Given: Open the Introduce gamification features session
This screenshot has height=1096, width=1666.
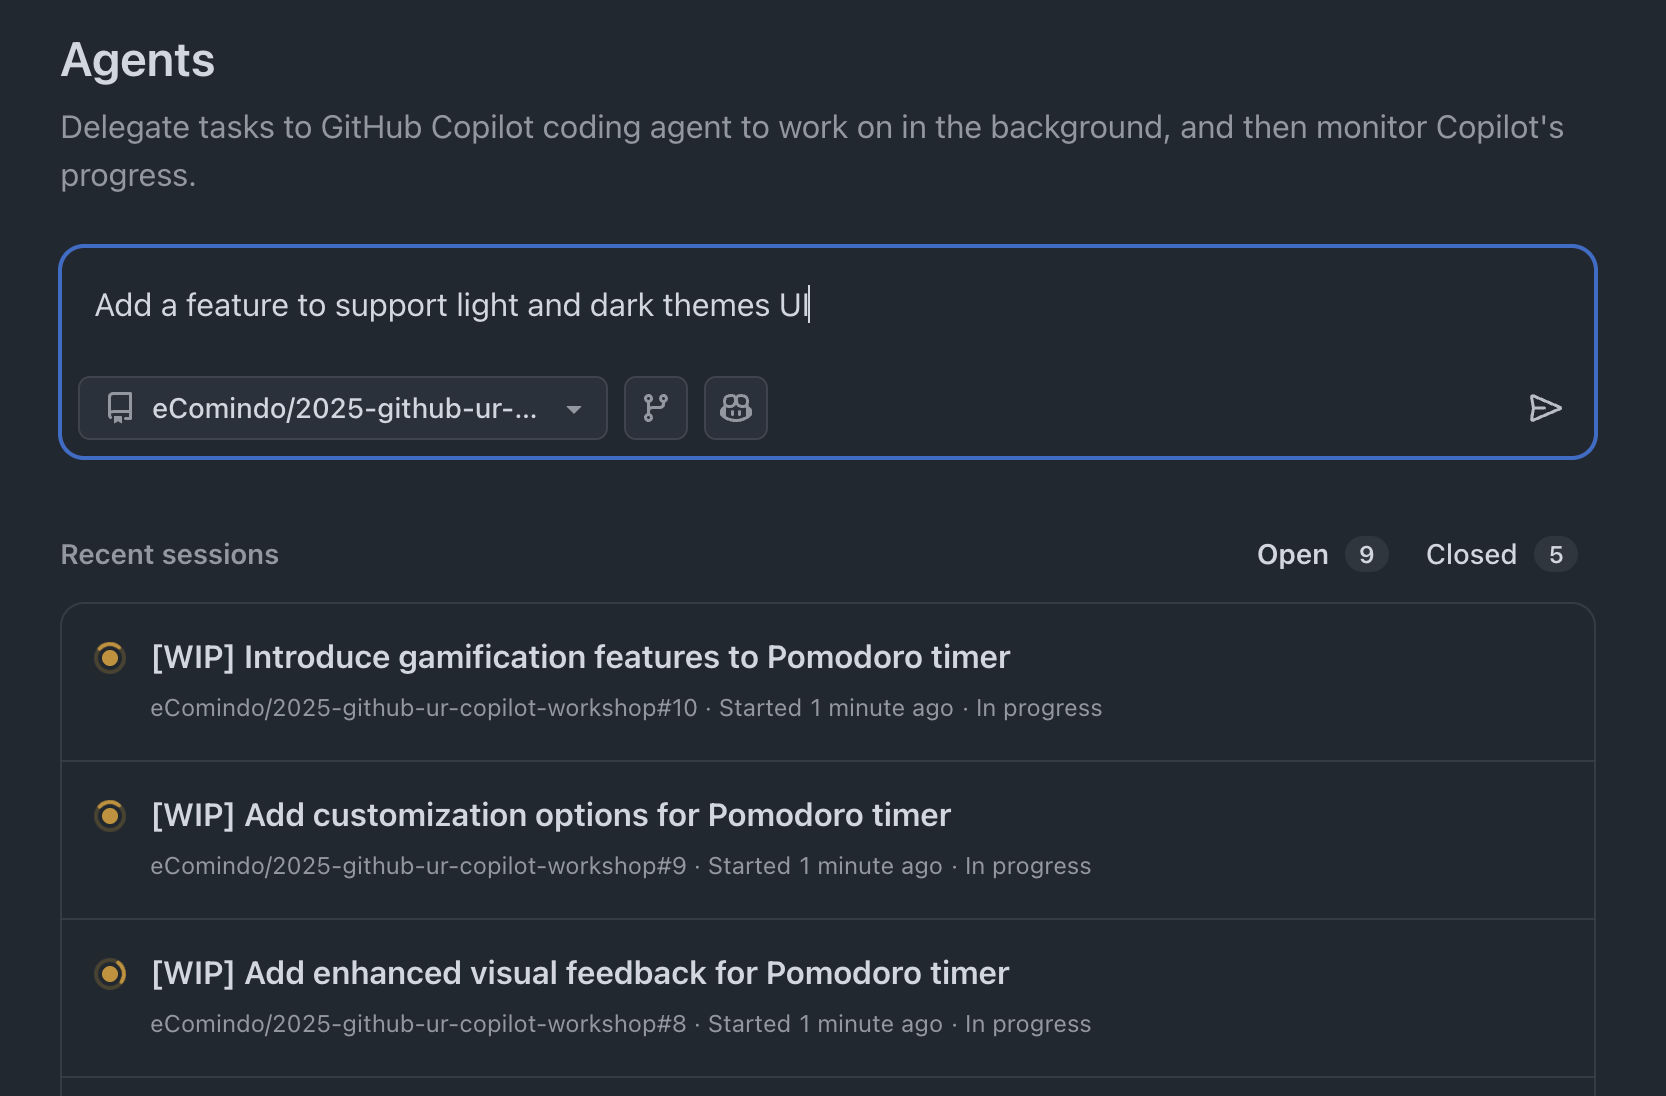Looking at the screenshot, I should (x=580, y=657).
